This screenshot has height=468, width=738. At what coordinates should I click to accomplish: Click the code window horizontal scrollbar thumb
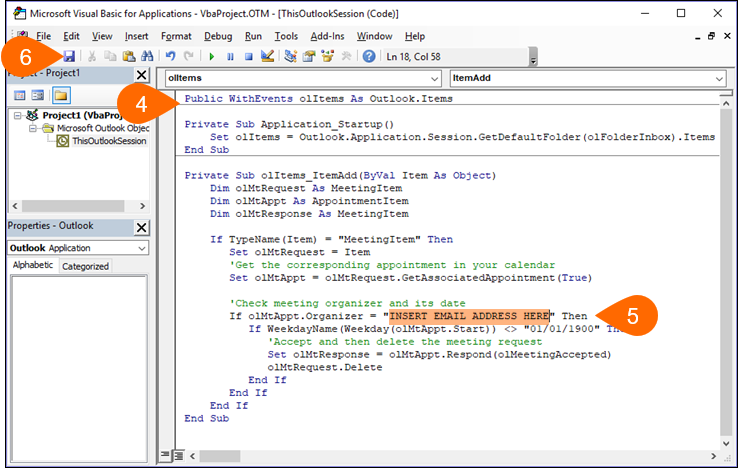[x=220, y=456]
